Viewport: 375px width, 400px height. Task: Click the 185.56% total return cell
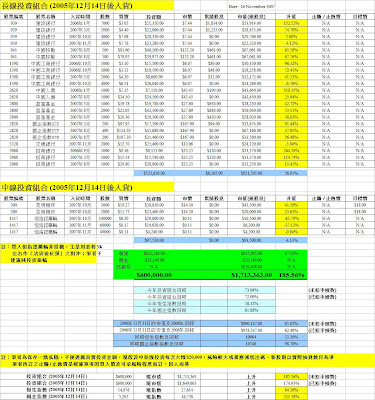click(291, 275)
